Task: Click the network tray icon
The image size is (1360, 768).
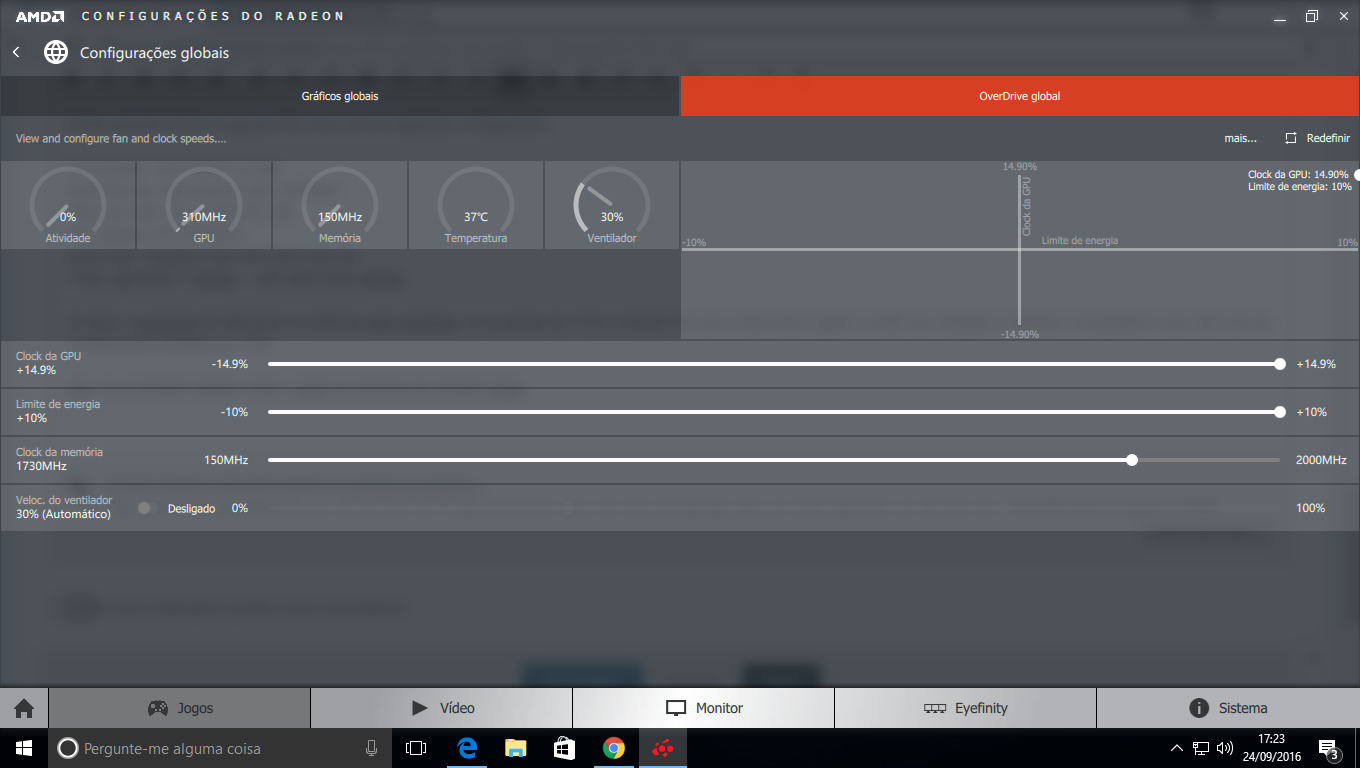Action: tap(1201, 748)
